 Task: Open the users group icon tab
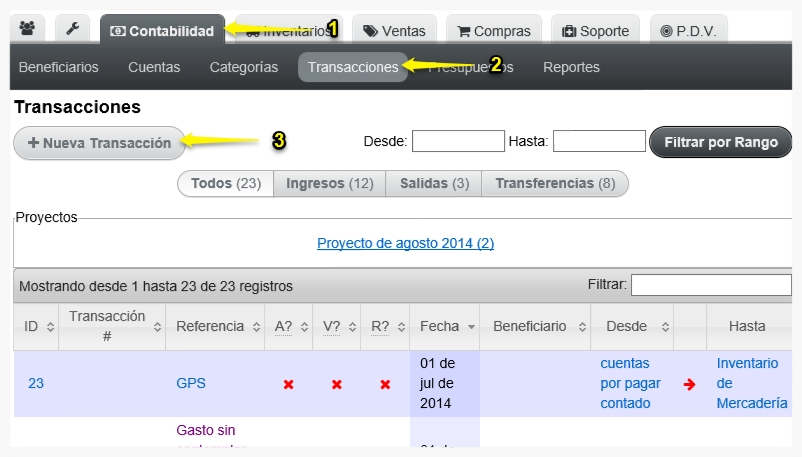pos(27,29)
